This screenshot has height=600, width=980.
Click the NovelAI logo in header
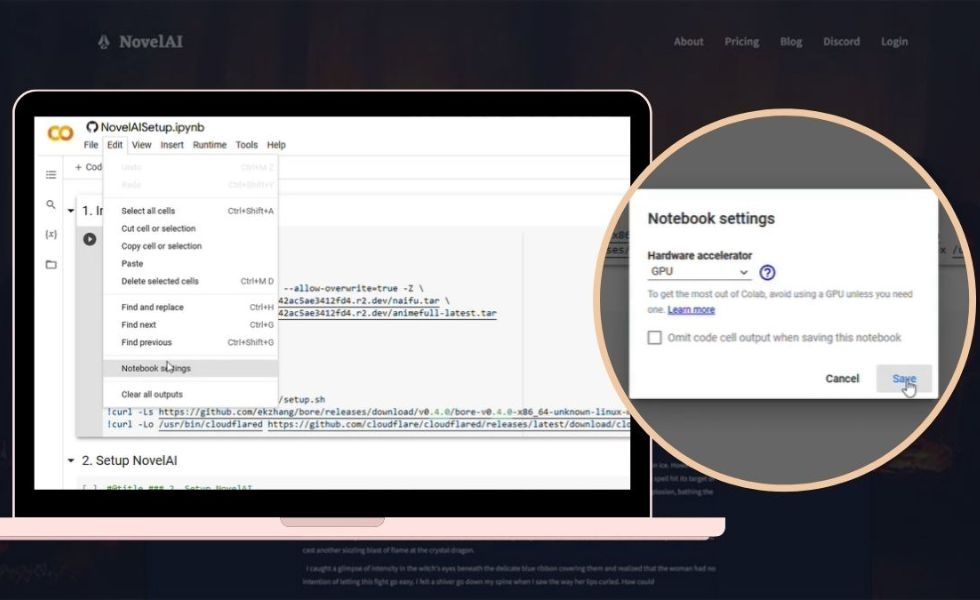click(141, 42)
